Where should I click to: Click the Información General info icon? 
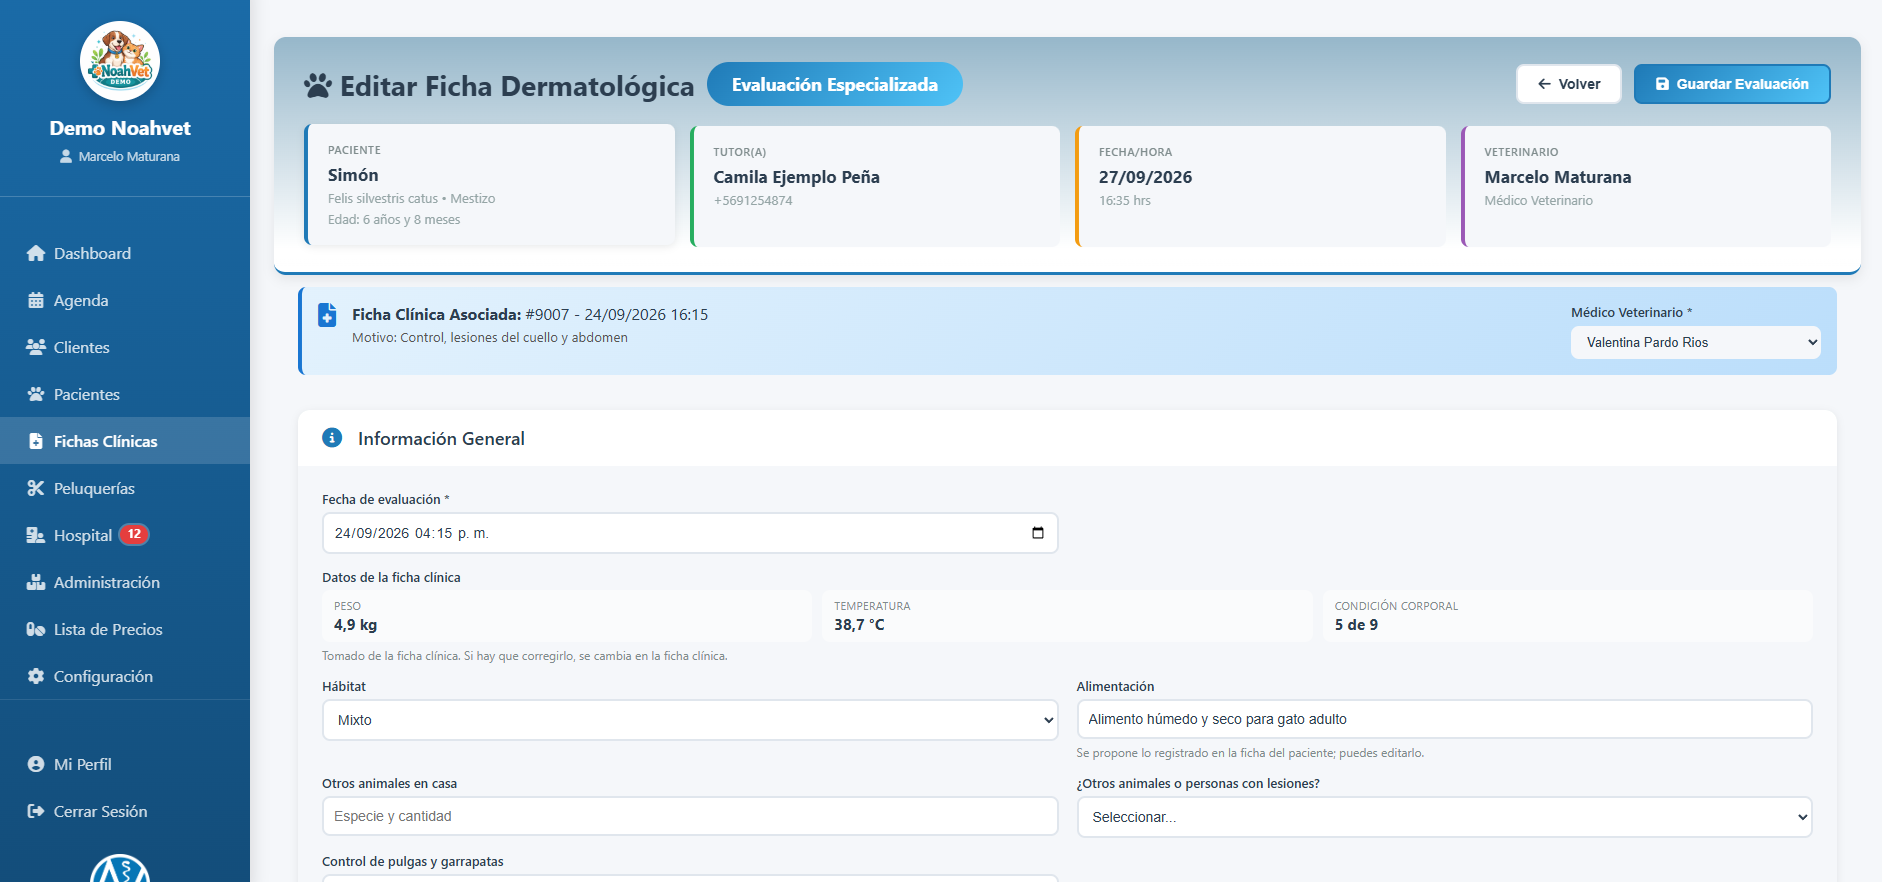click(332, 438)
